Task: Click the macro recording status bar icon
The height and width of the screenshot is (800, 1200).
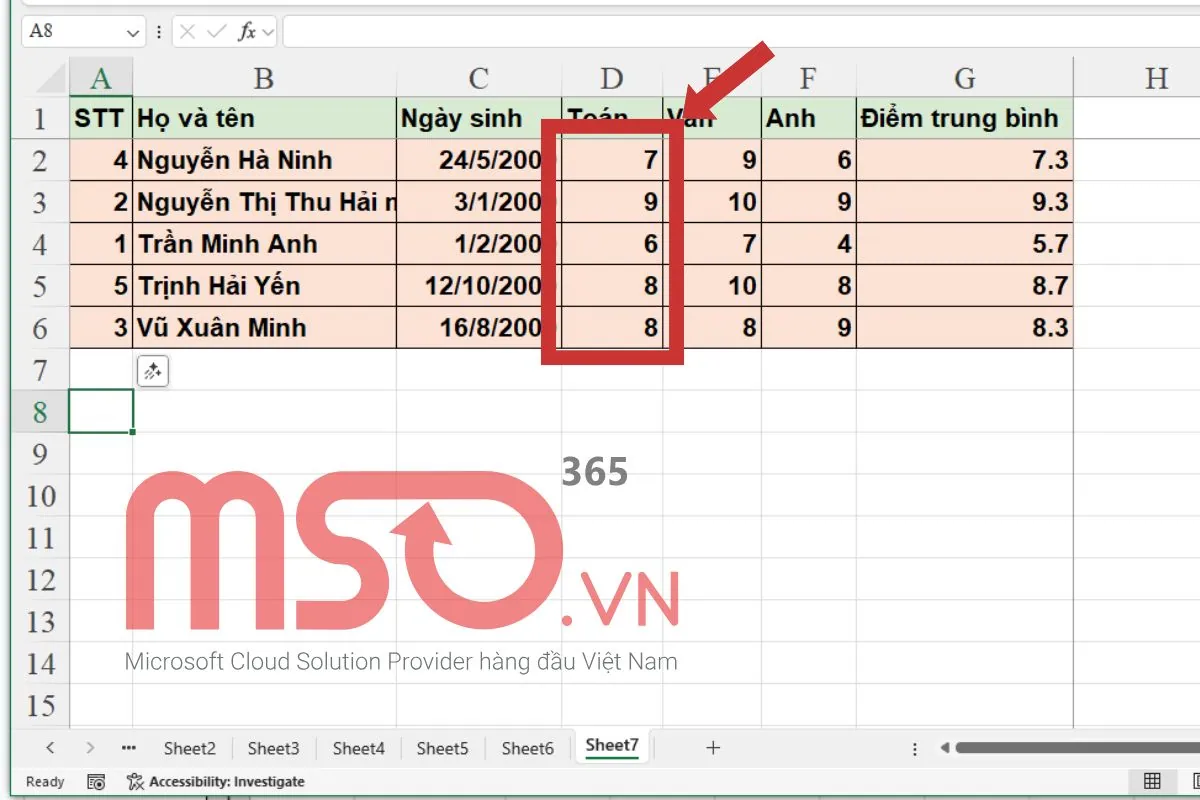Action: (x=96, y=781)
